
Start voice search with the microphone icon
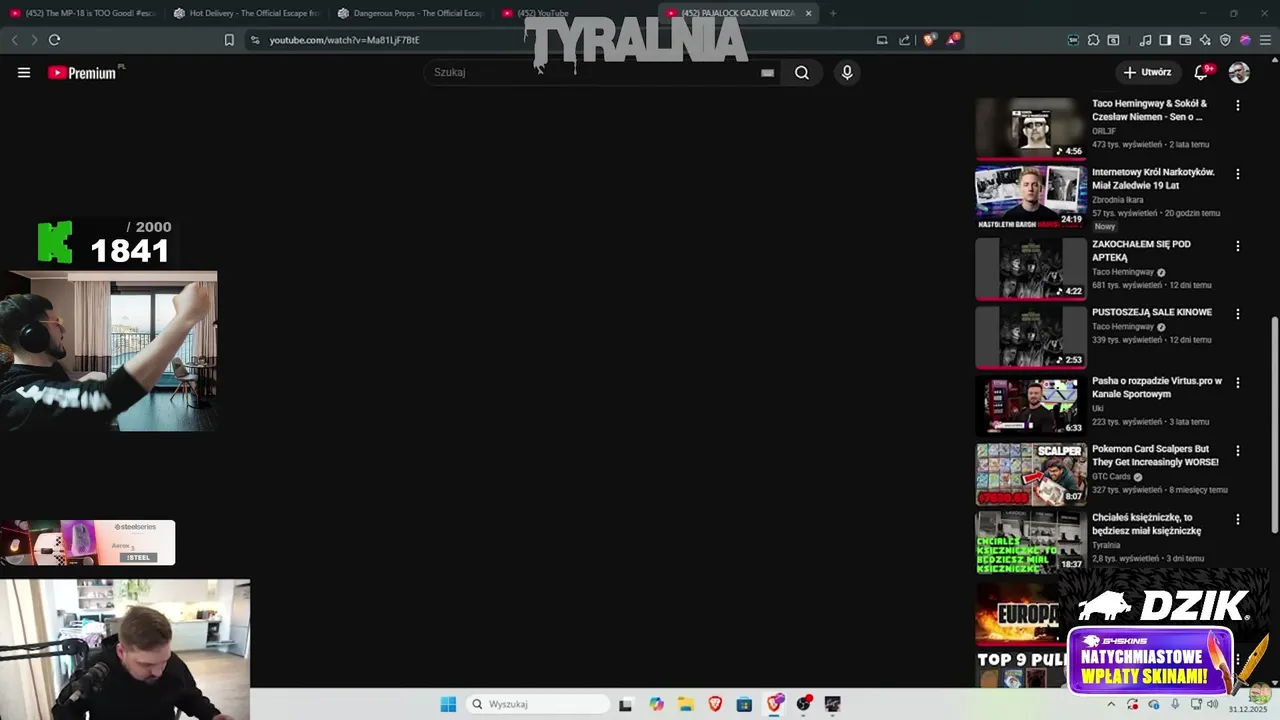pyautogui.click(x=847, y=72)
